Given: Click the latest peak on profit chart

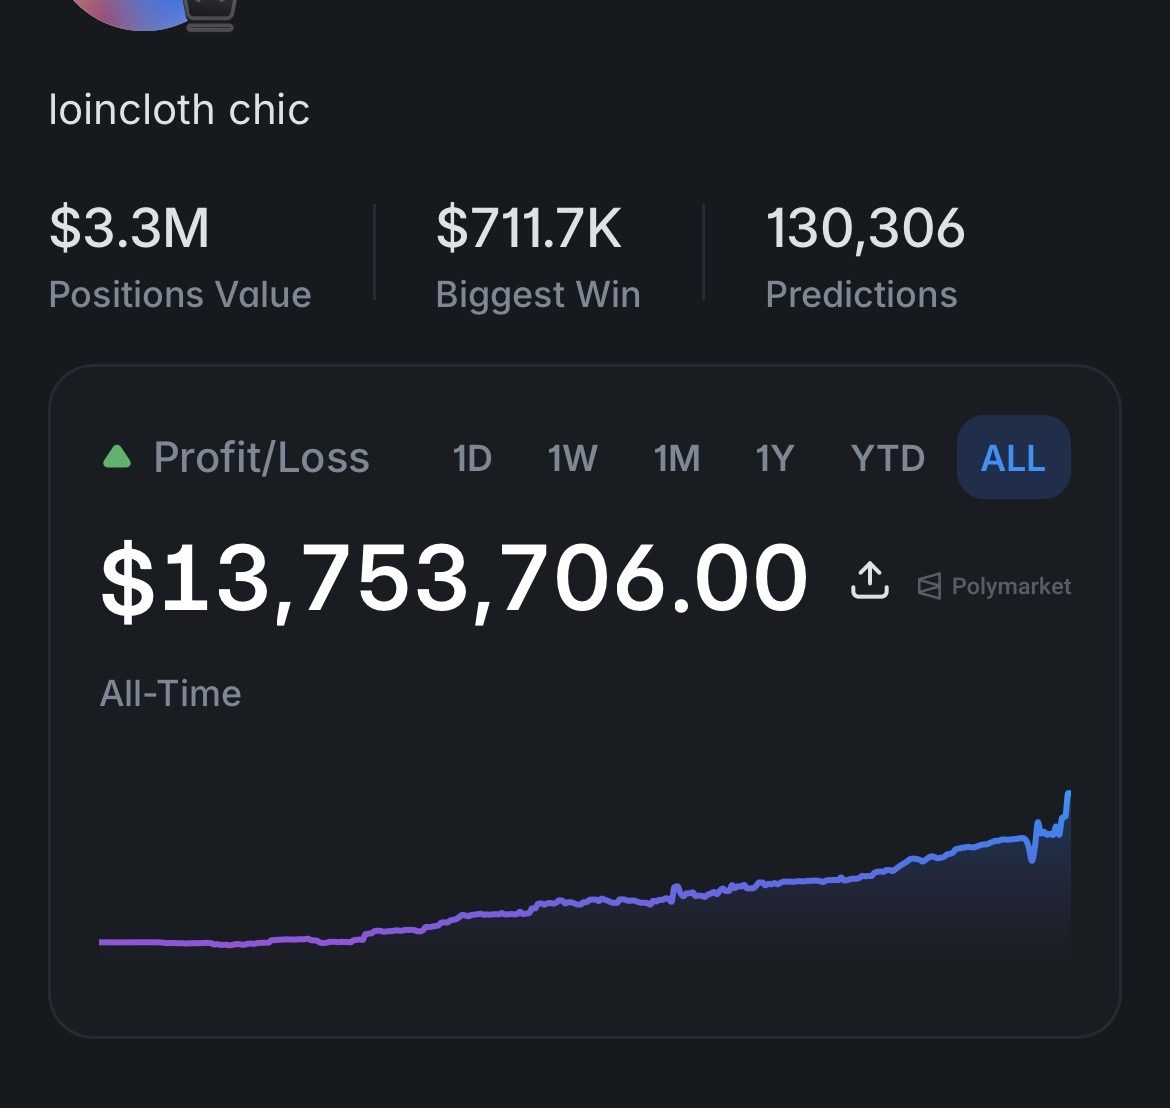Looking at the screenshot, I should coord(1069,794).
